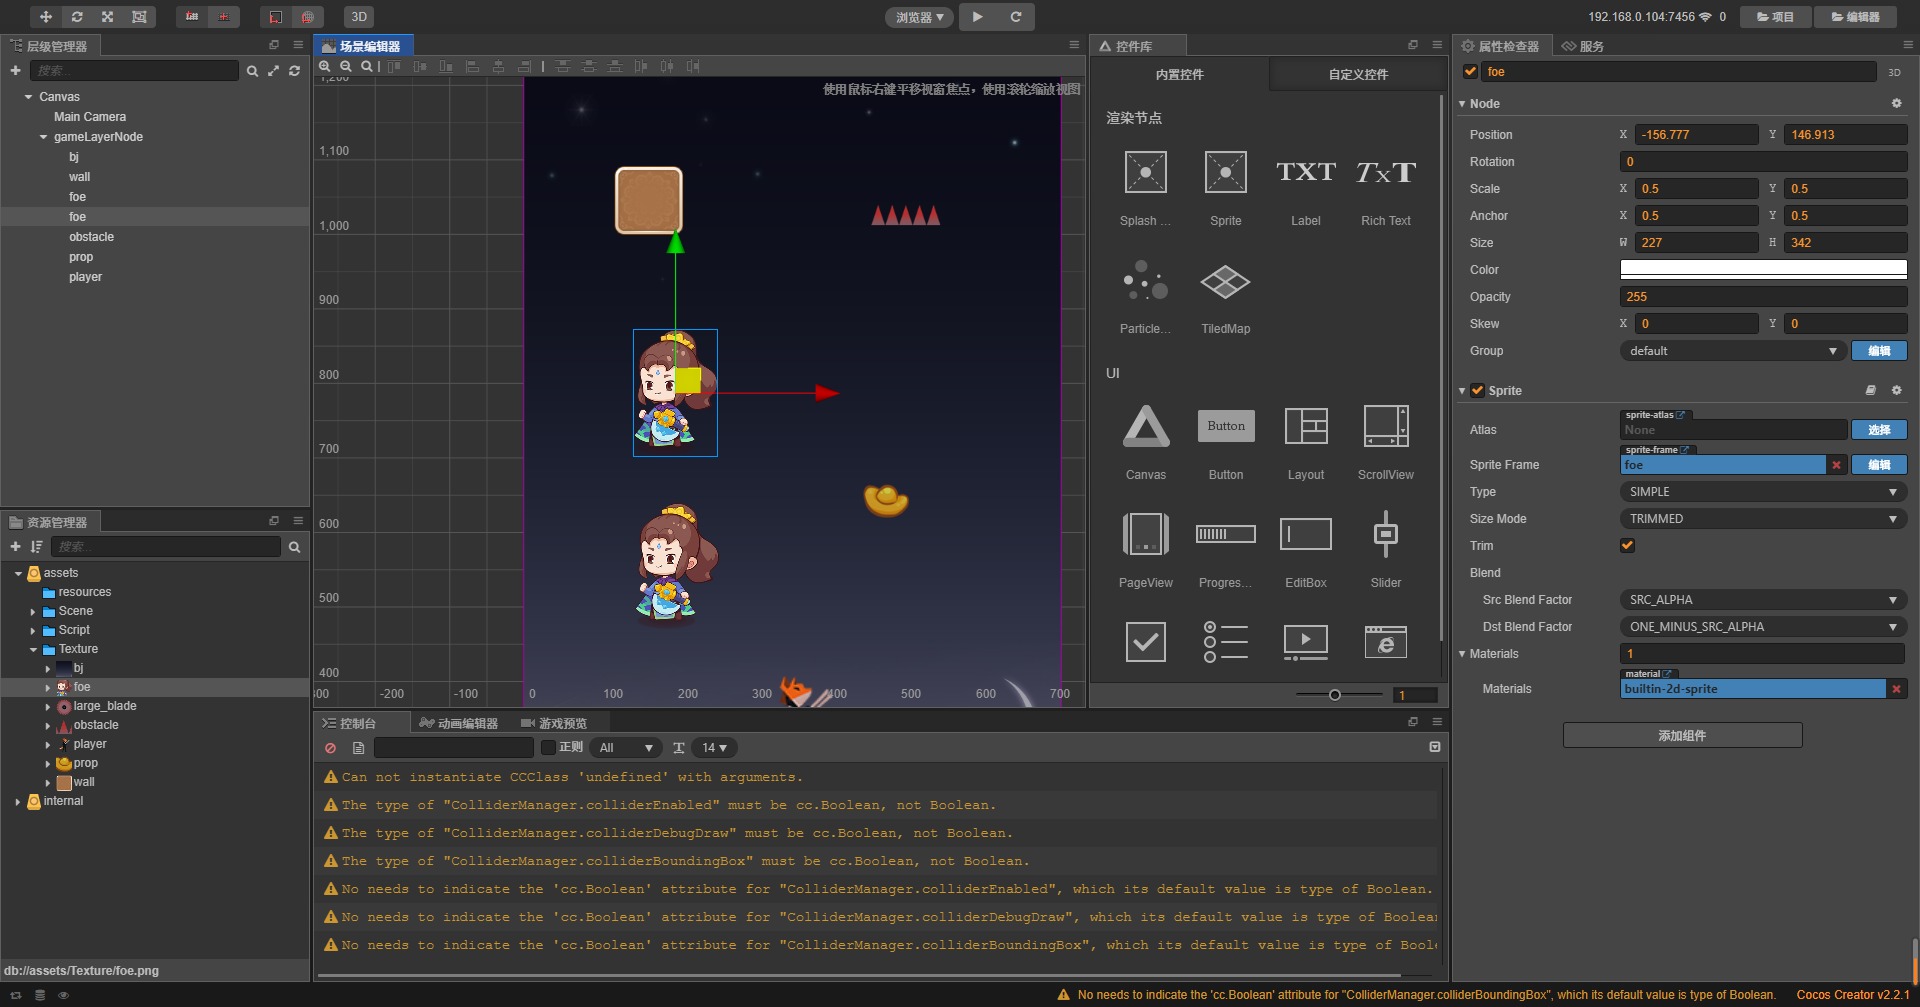Clear the console log messages

coord(331,748)
